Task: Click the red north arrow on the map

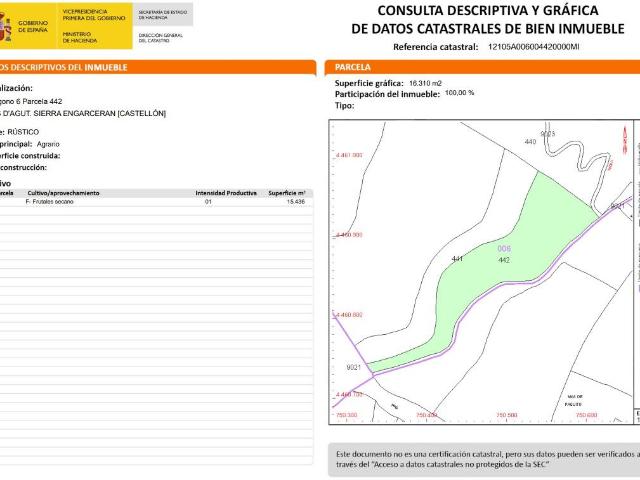Action: 624,140
